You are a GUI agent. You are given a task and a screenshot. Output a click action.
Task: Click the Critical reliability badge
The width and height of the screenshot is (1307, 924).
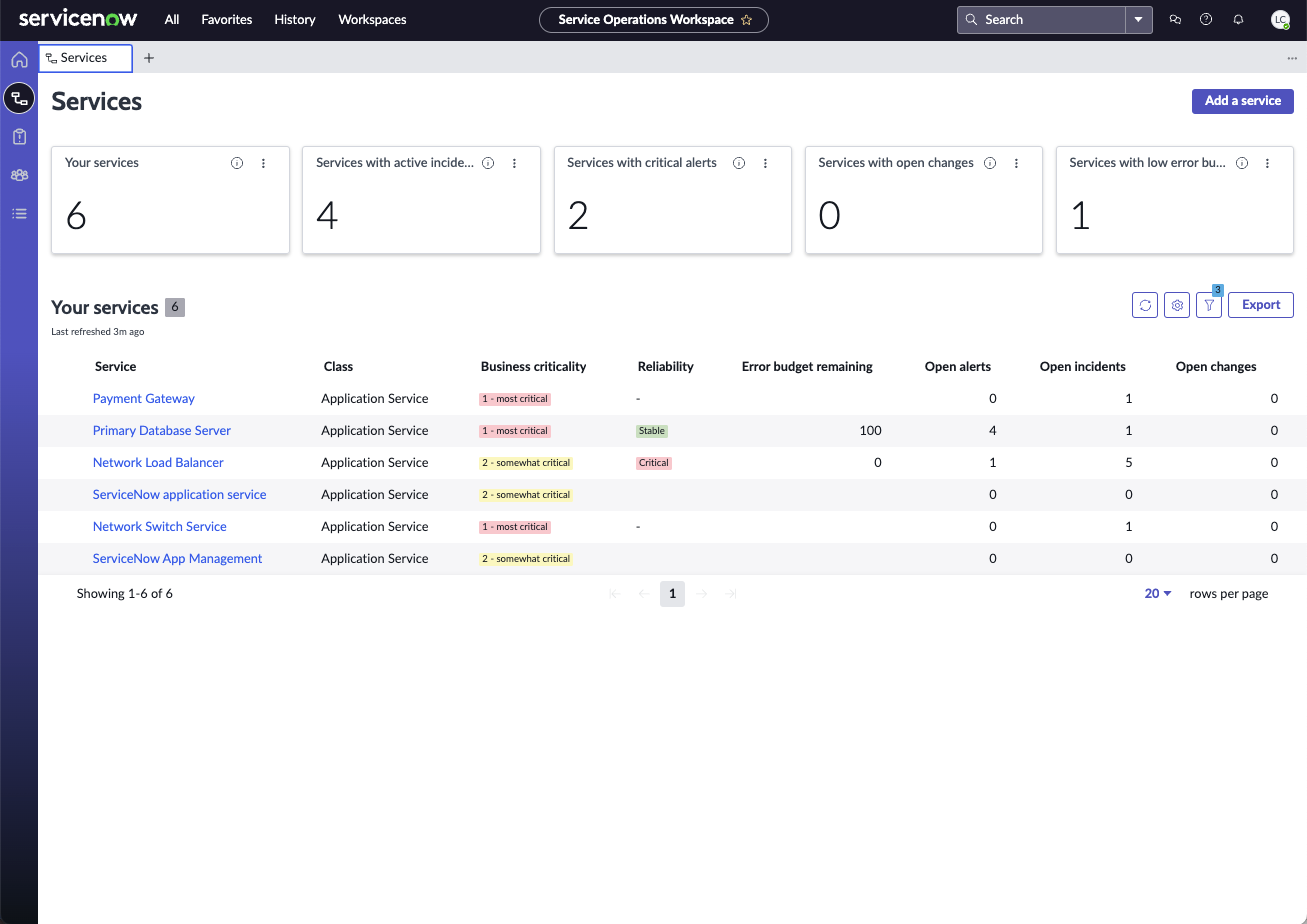(x=654, y=463)
